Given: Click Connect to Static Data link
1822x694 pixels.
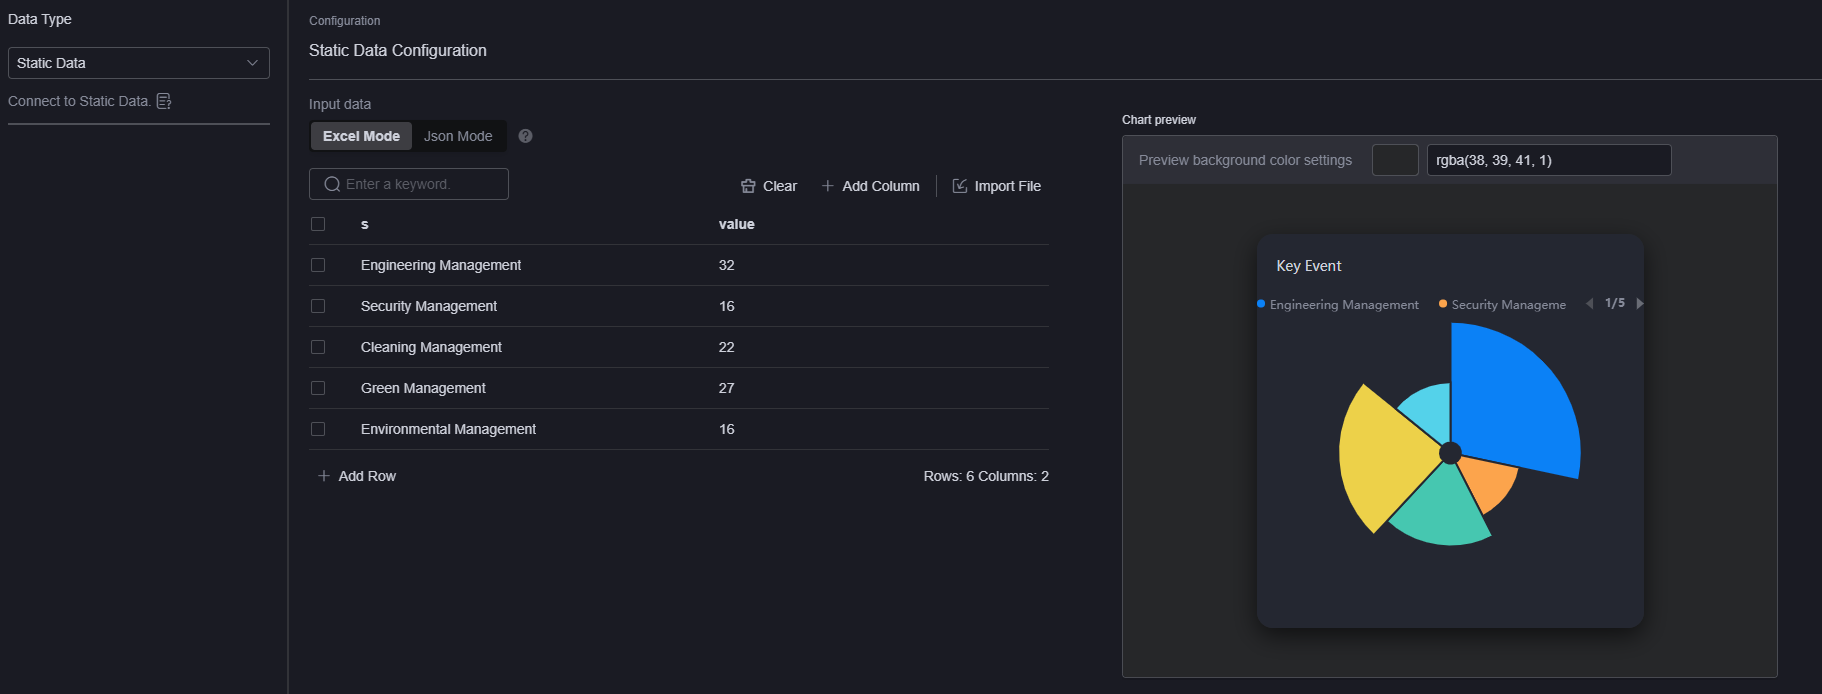Looking at the screenshot, I should (79, 101).
